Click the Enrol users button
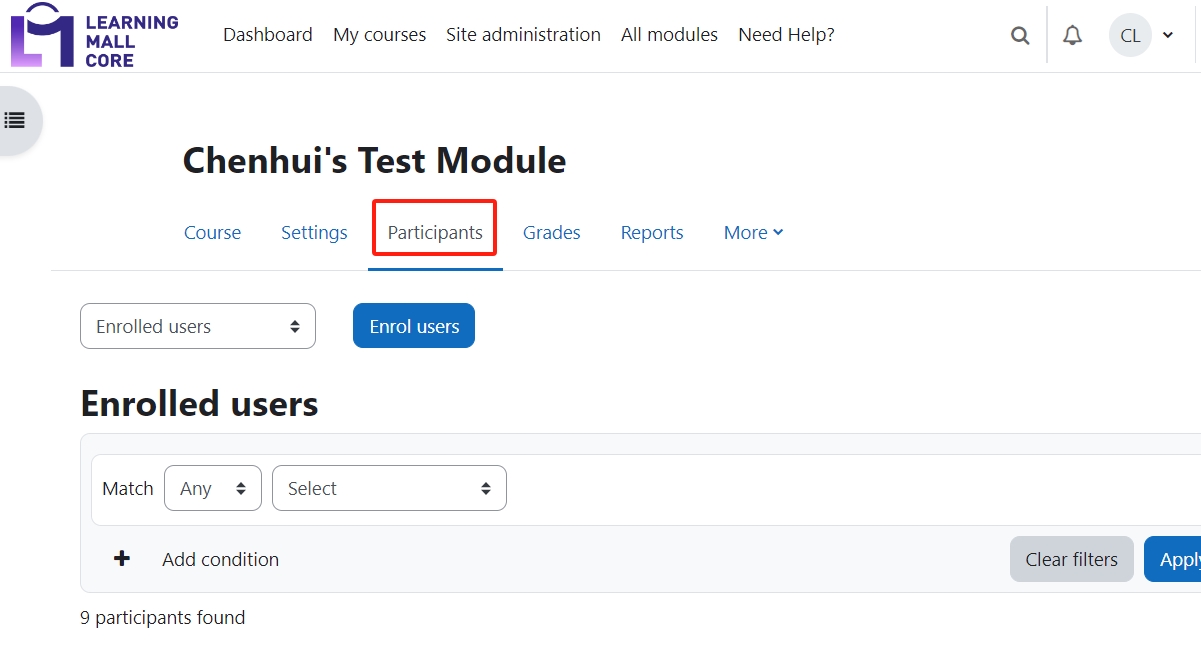This screenshot has height=655, width=1201. [413, 325]
